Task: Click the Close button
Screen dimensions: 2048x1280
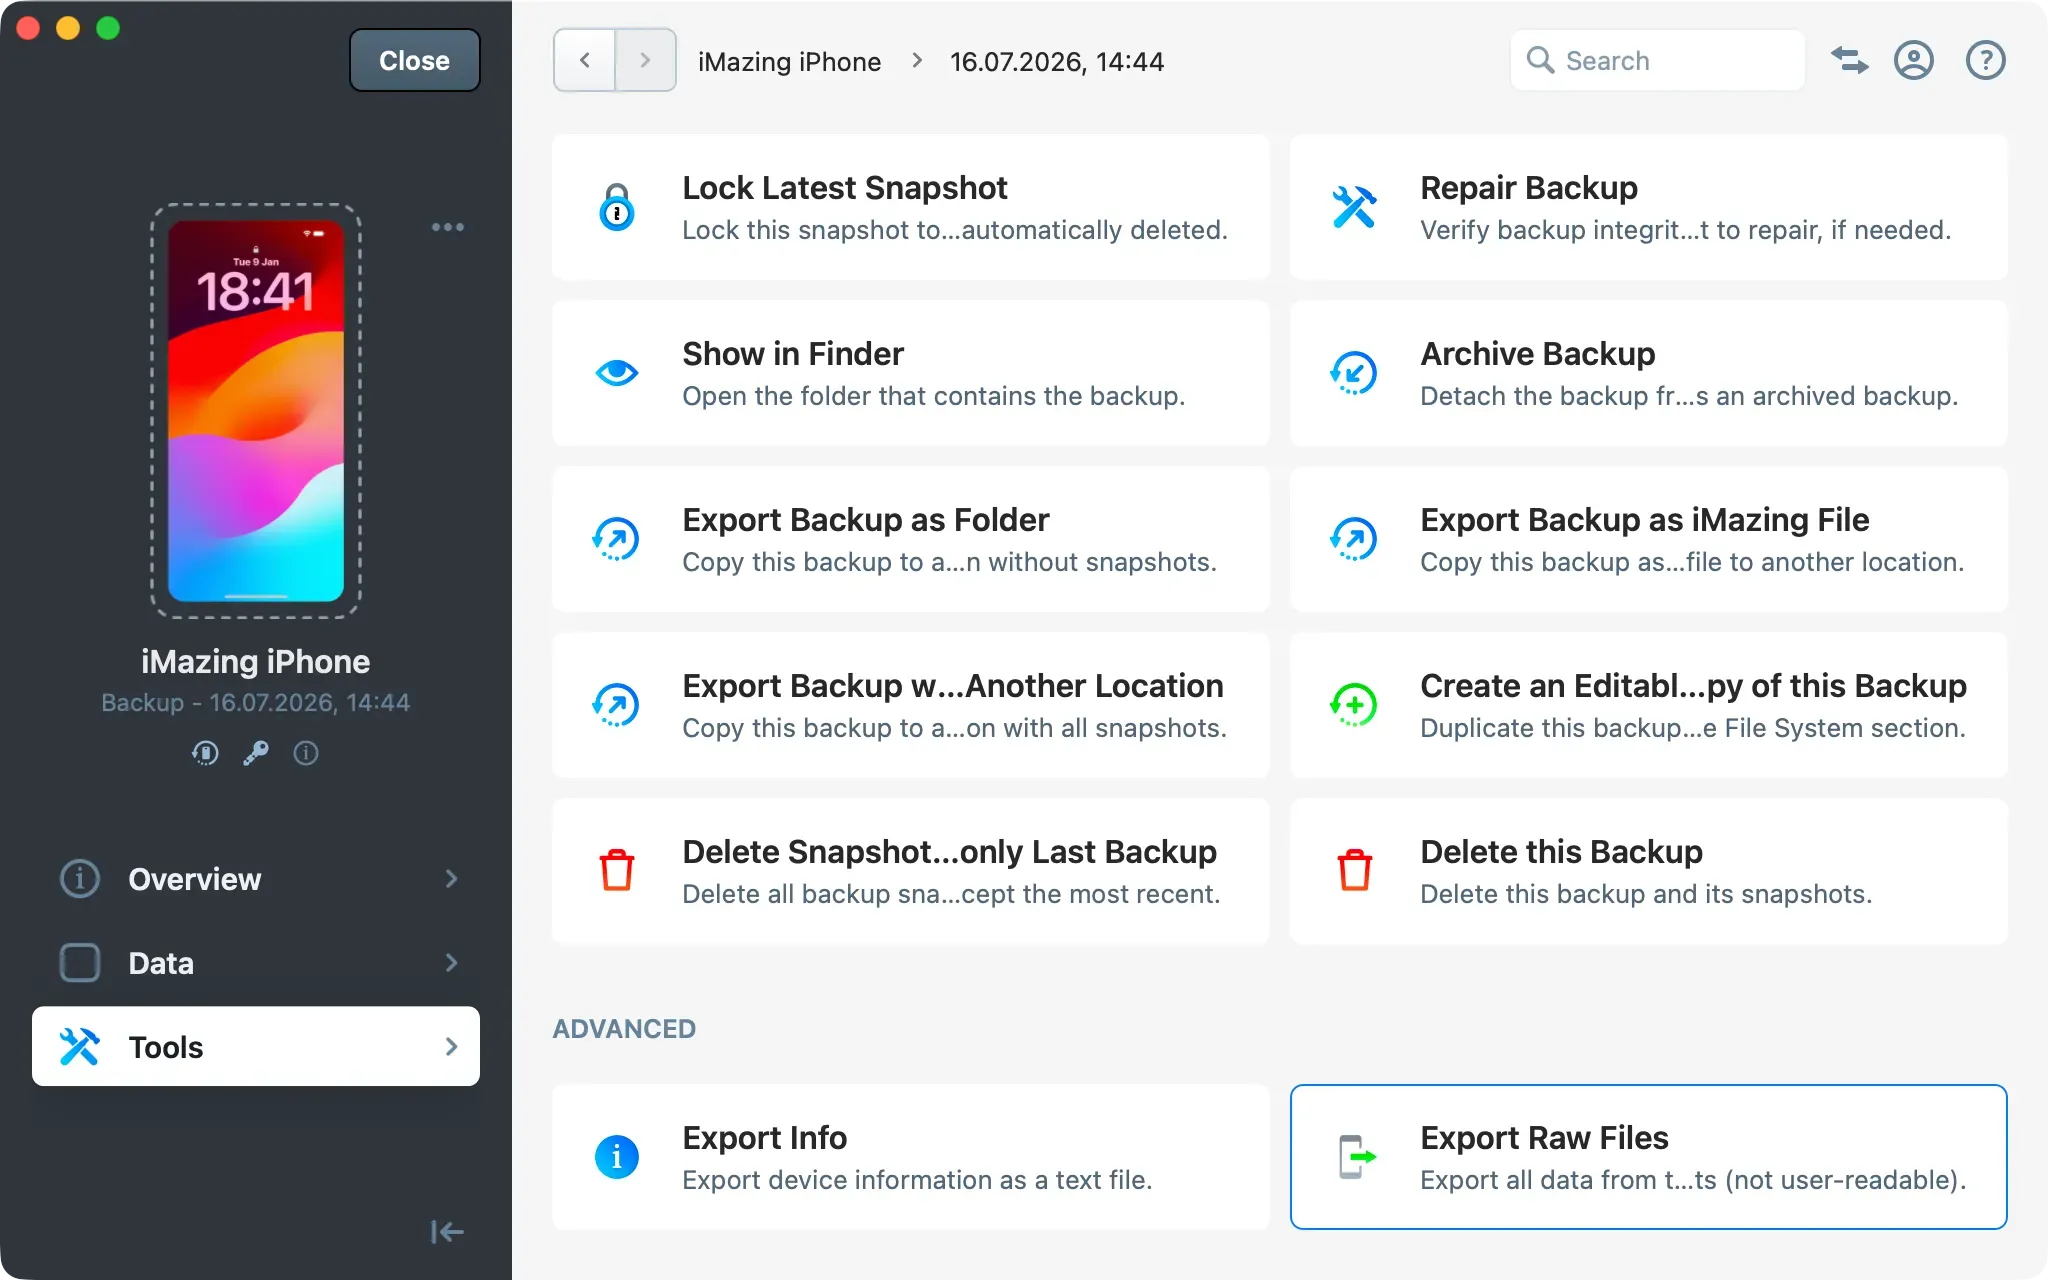Action: (x=415, y=61)
